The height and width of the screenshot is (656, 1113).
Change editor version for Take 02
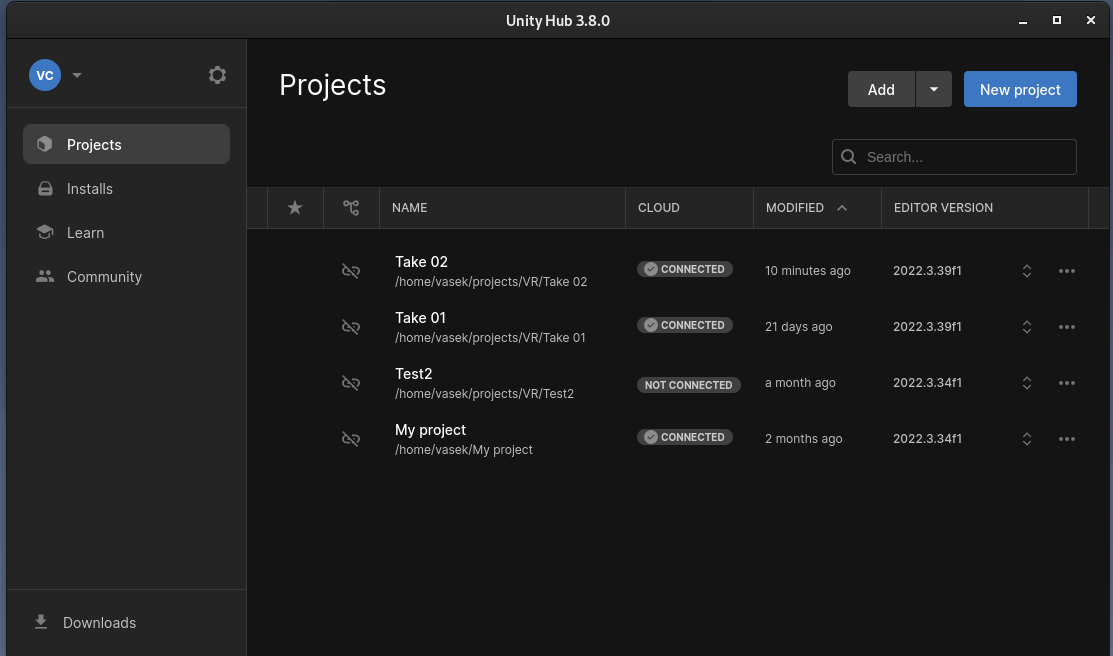1026,271
